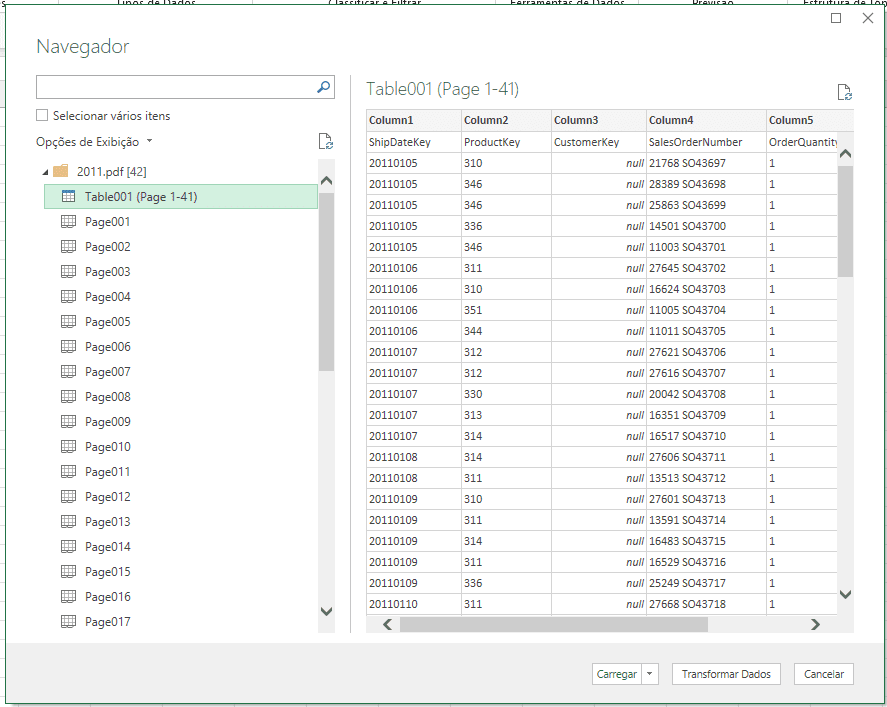Image resolution: width=887 pixels, height=707 pixels.
Task: Click preview table scroll up arrow
Action: 845,153
